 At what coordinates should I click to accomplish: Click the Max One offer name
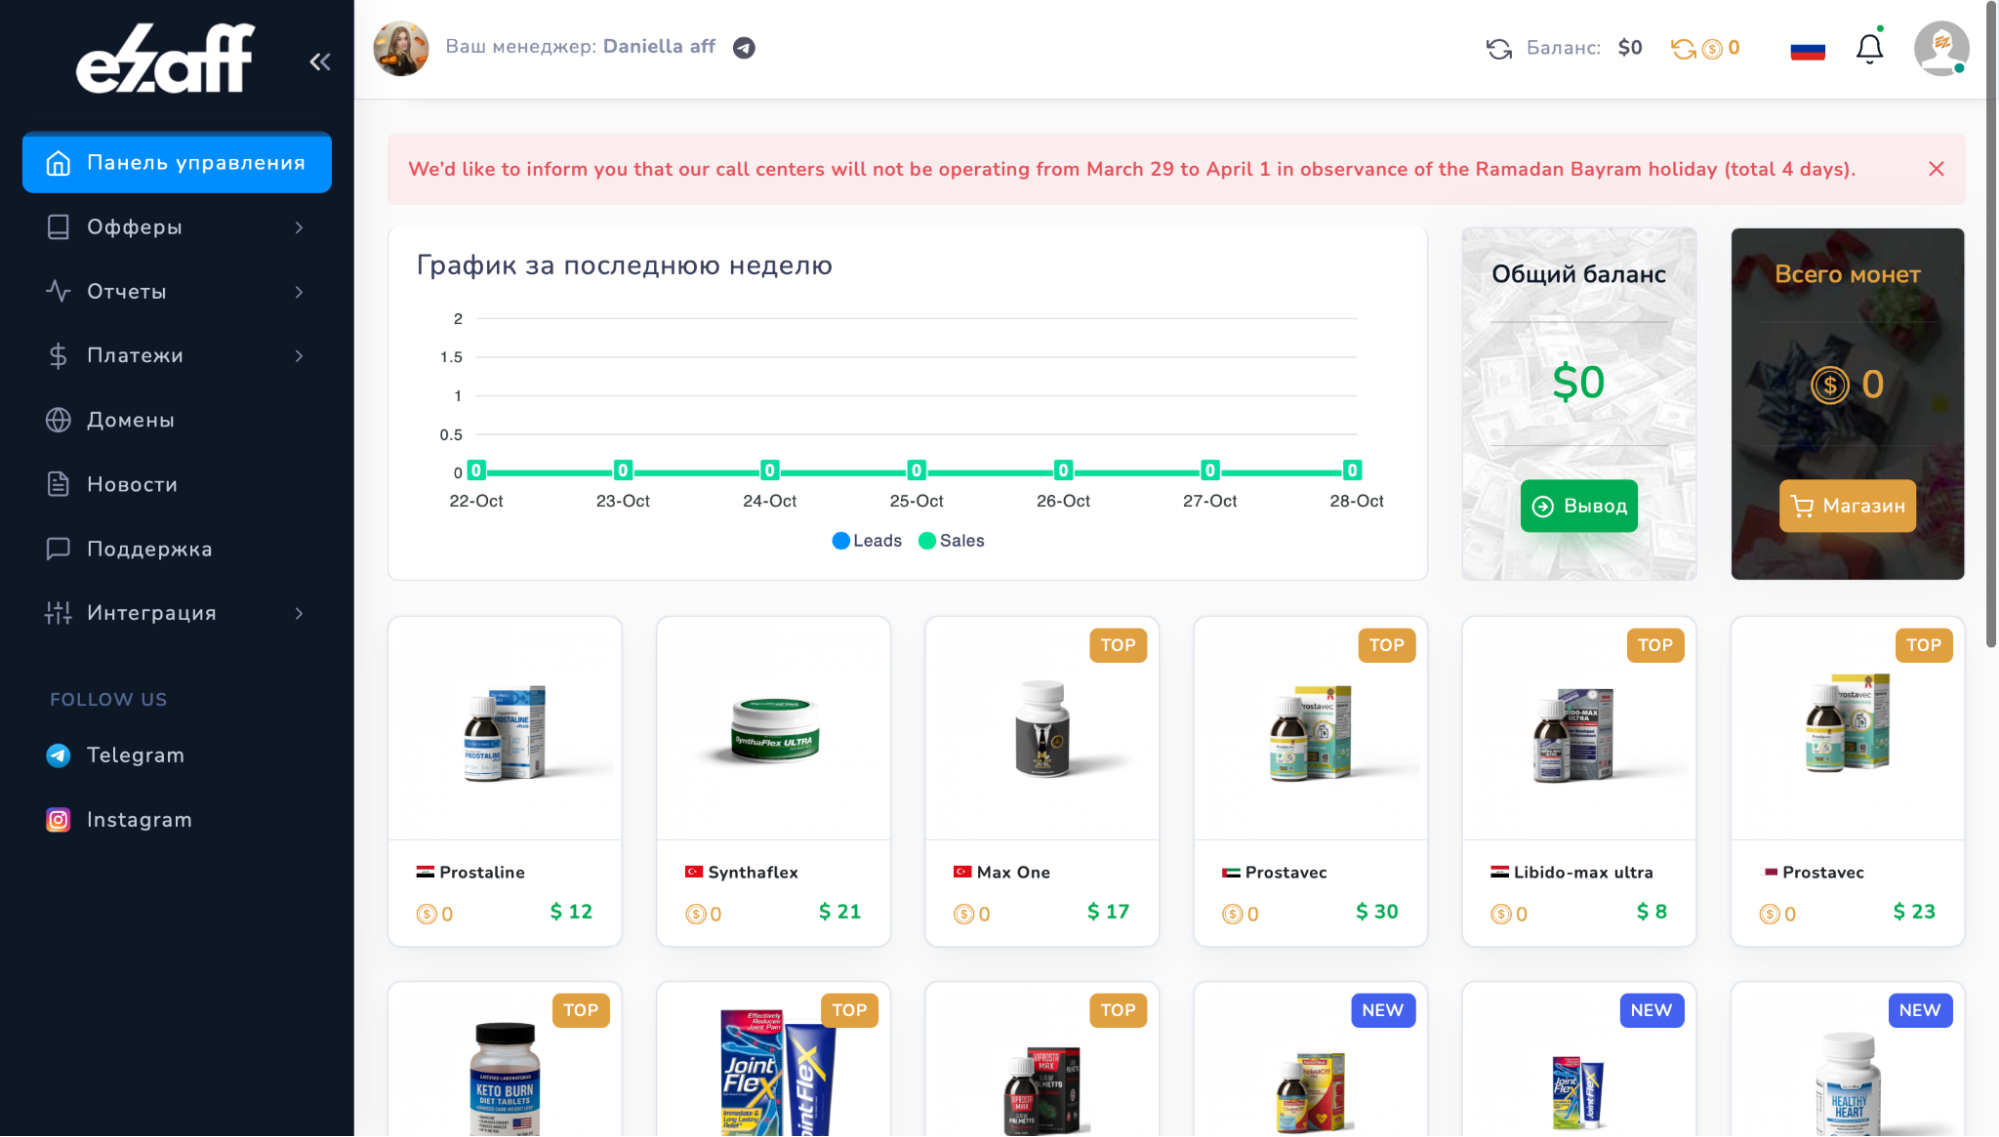coord(1013,873)
